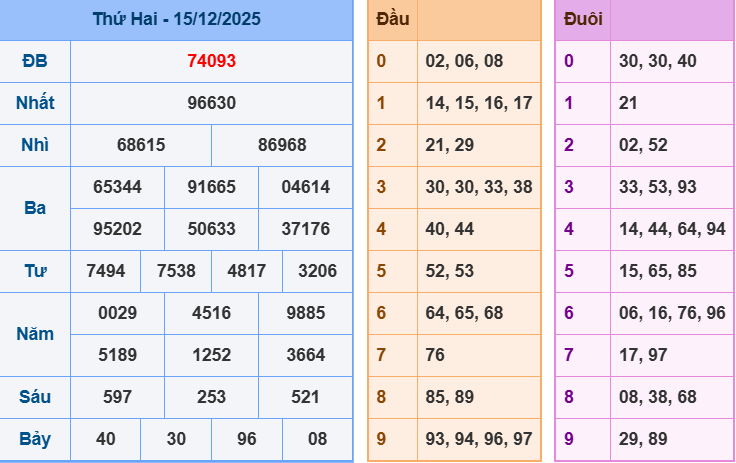Click the ĐB row label
The image size is (736, 463).
coord(35,61)
